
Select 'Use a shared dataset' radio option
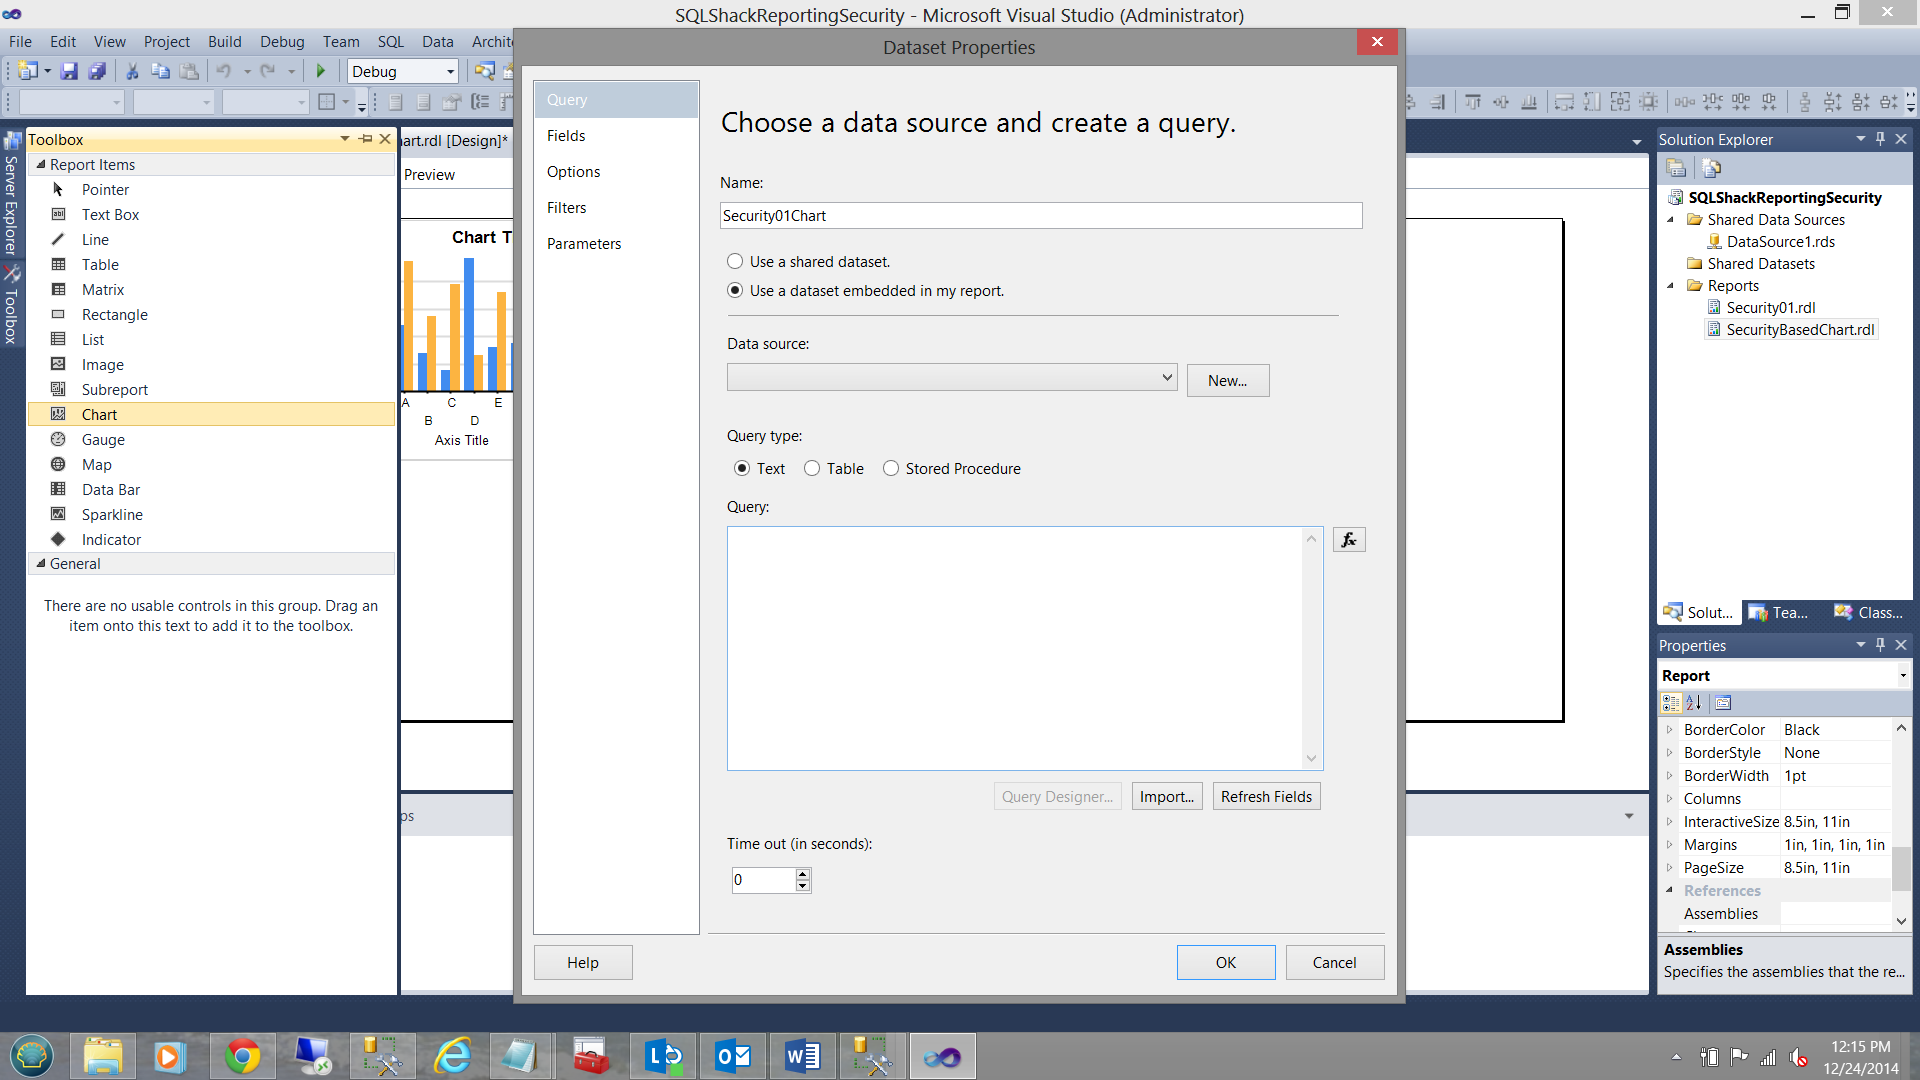tap(735, 262)
